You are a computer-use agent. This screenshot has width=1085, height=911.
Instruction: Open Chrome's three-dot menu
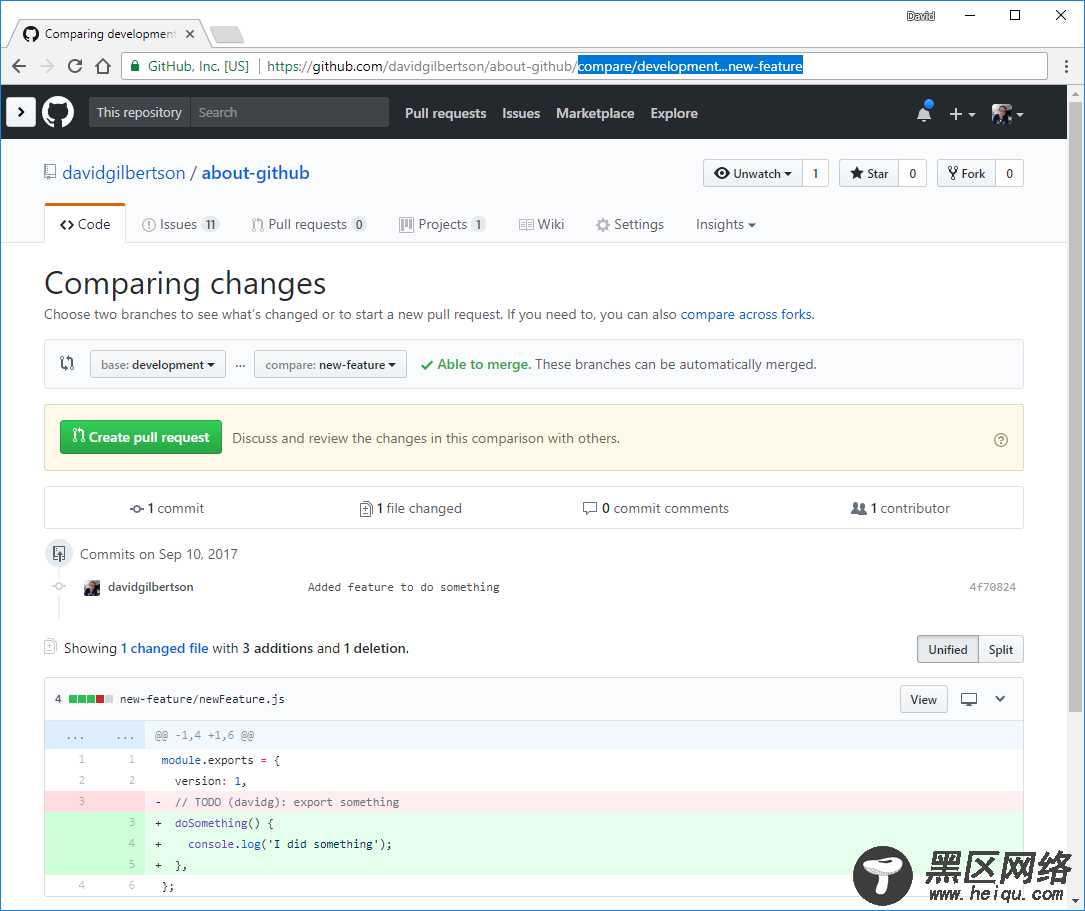[1066, 66]
